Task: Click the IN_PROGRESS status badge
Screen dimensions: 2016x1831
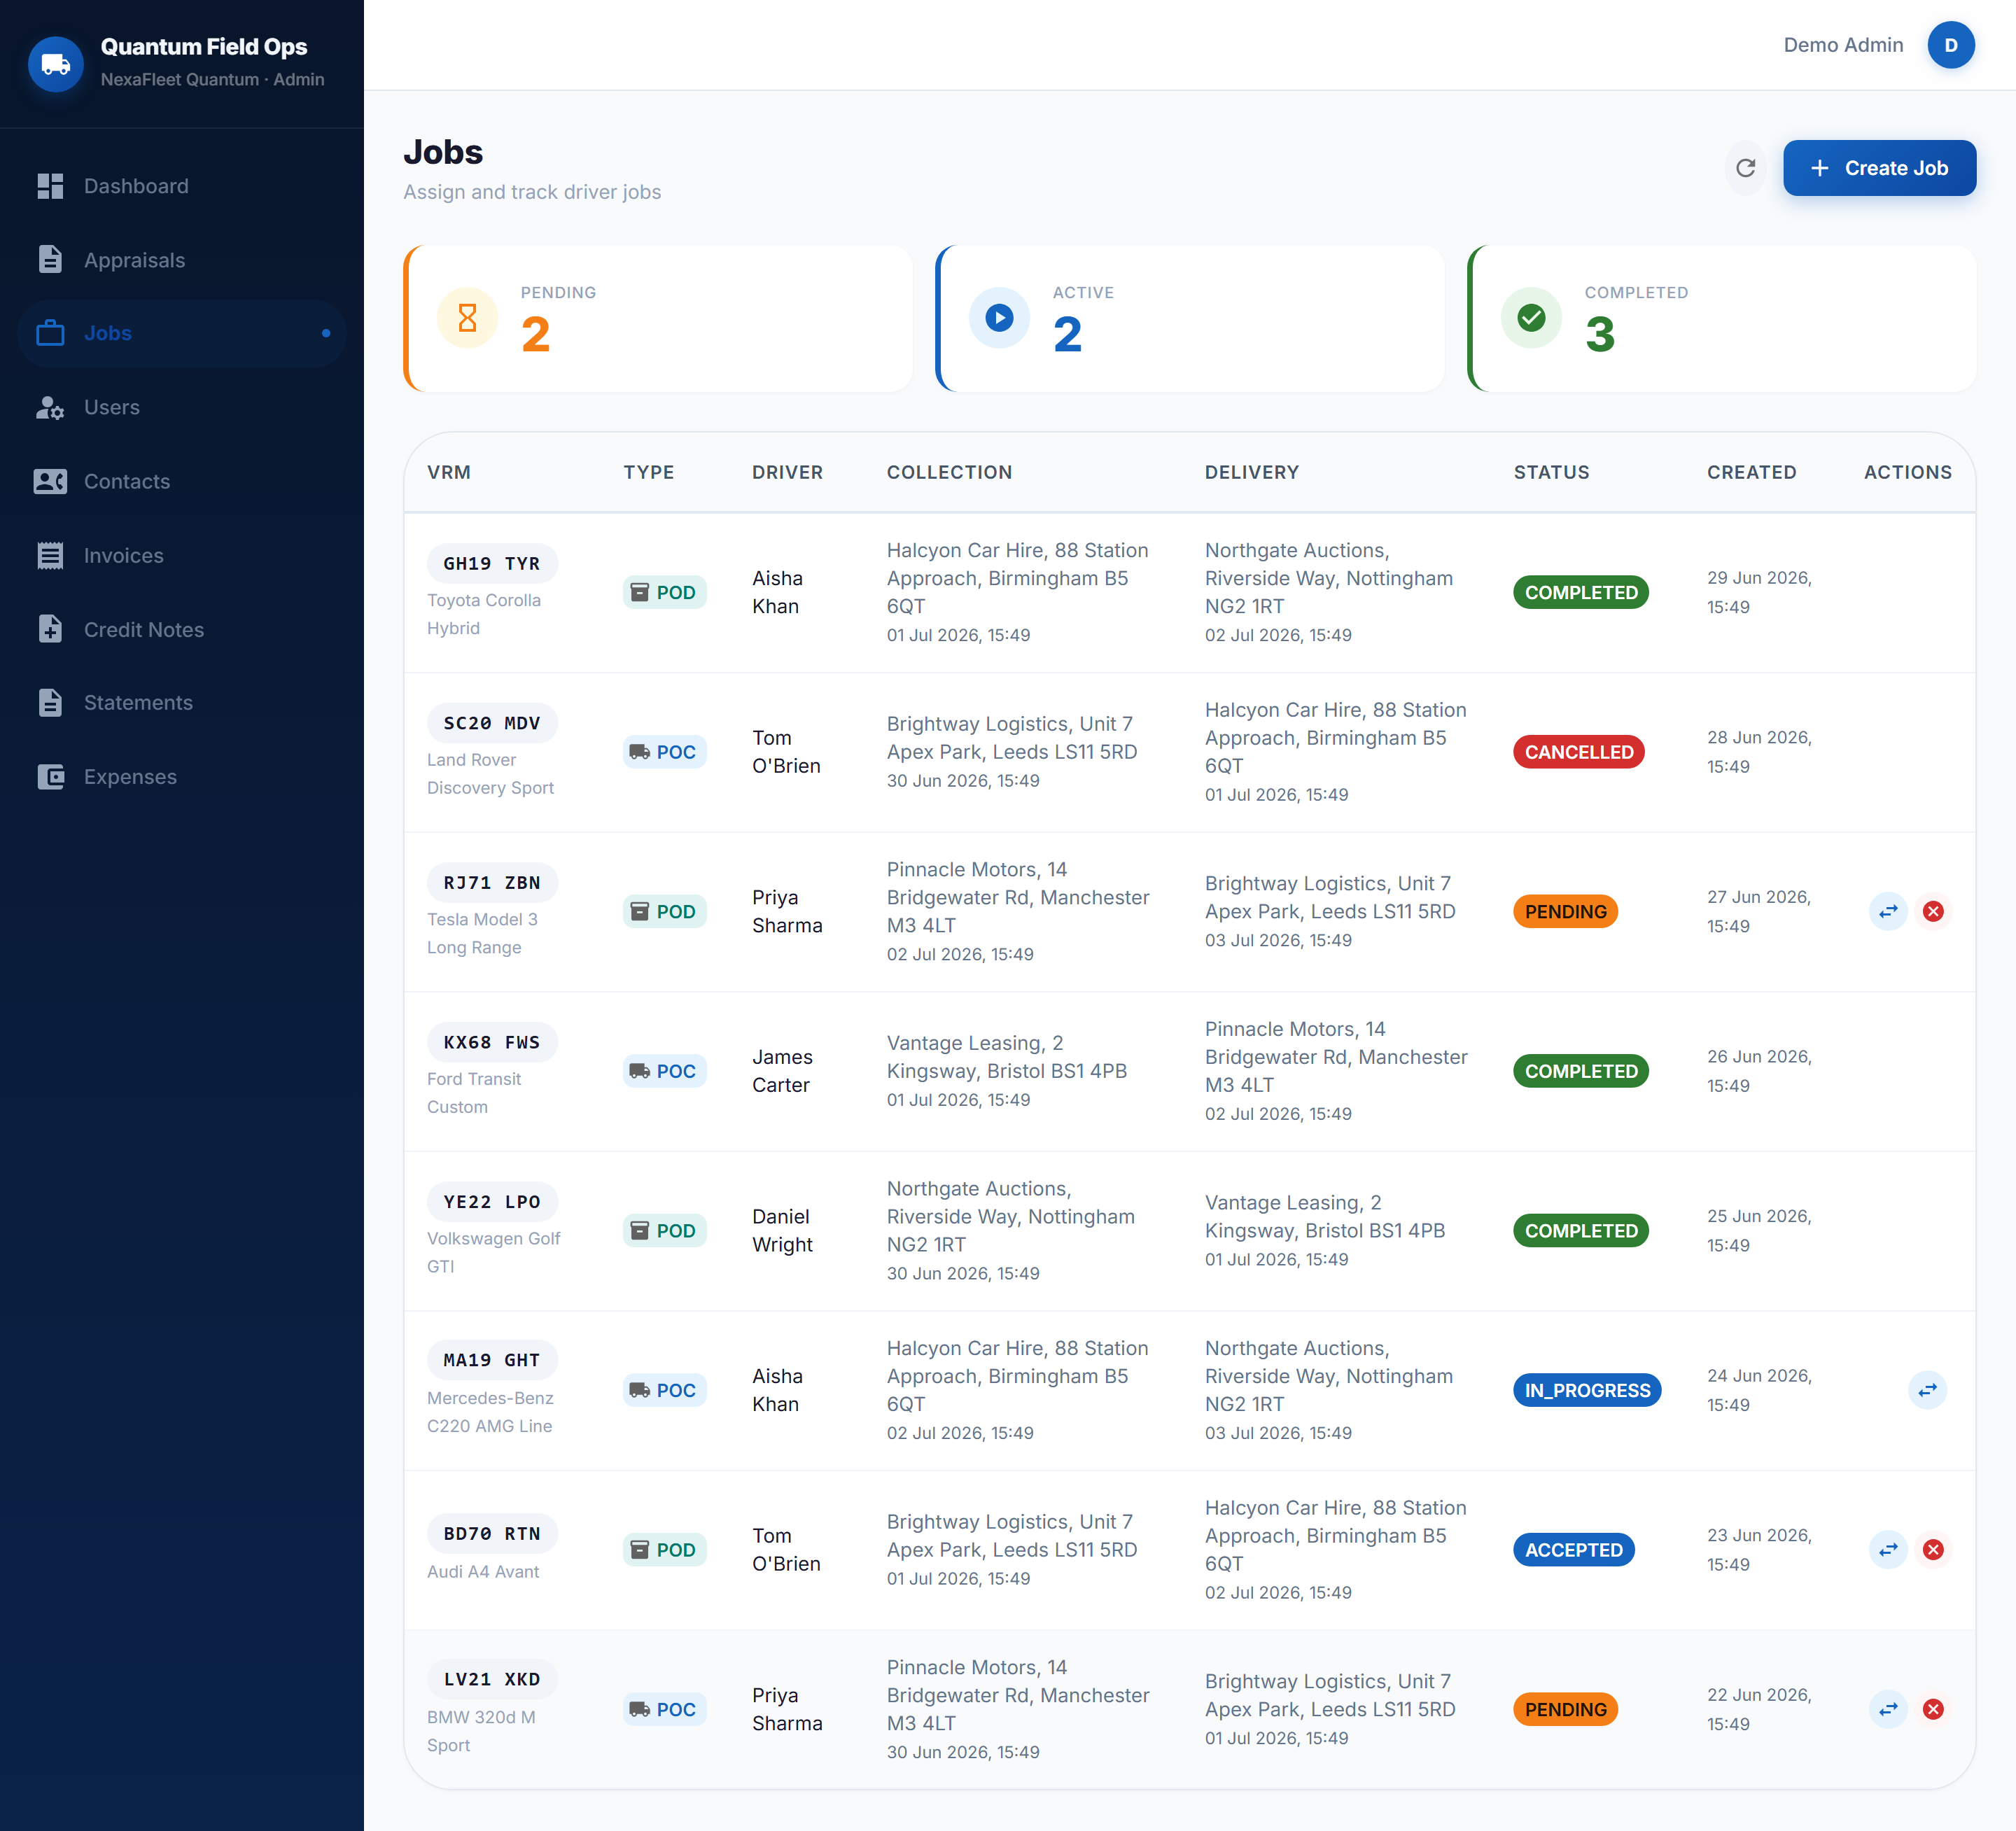Action: tap(1587, 1390)
